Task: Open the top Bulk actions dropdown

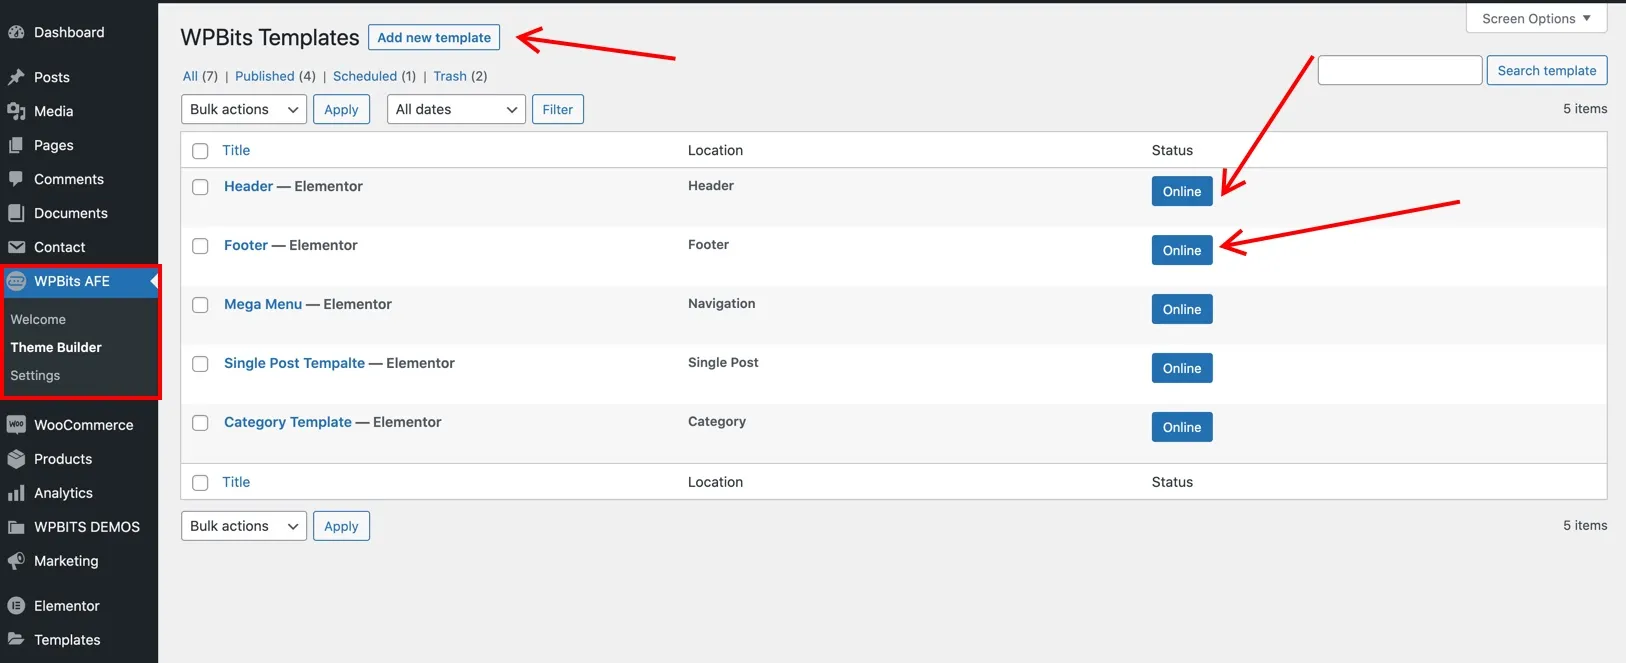Action: [244, 109]
